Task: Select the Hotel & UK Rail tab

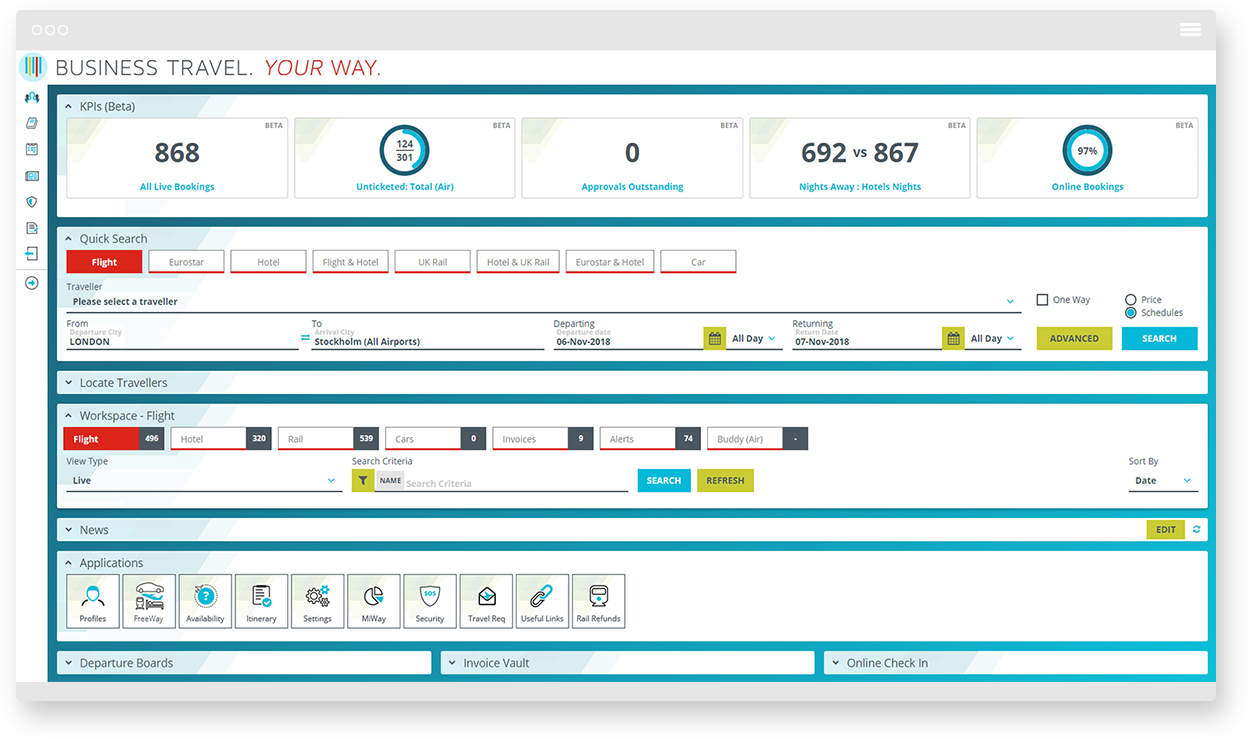Action: pyautogui.click(x=518, y=262)
